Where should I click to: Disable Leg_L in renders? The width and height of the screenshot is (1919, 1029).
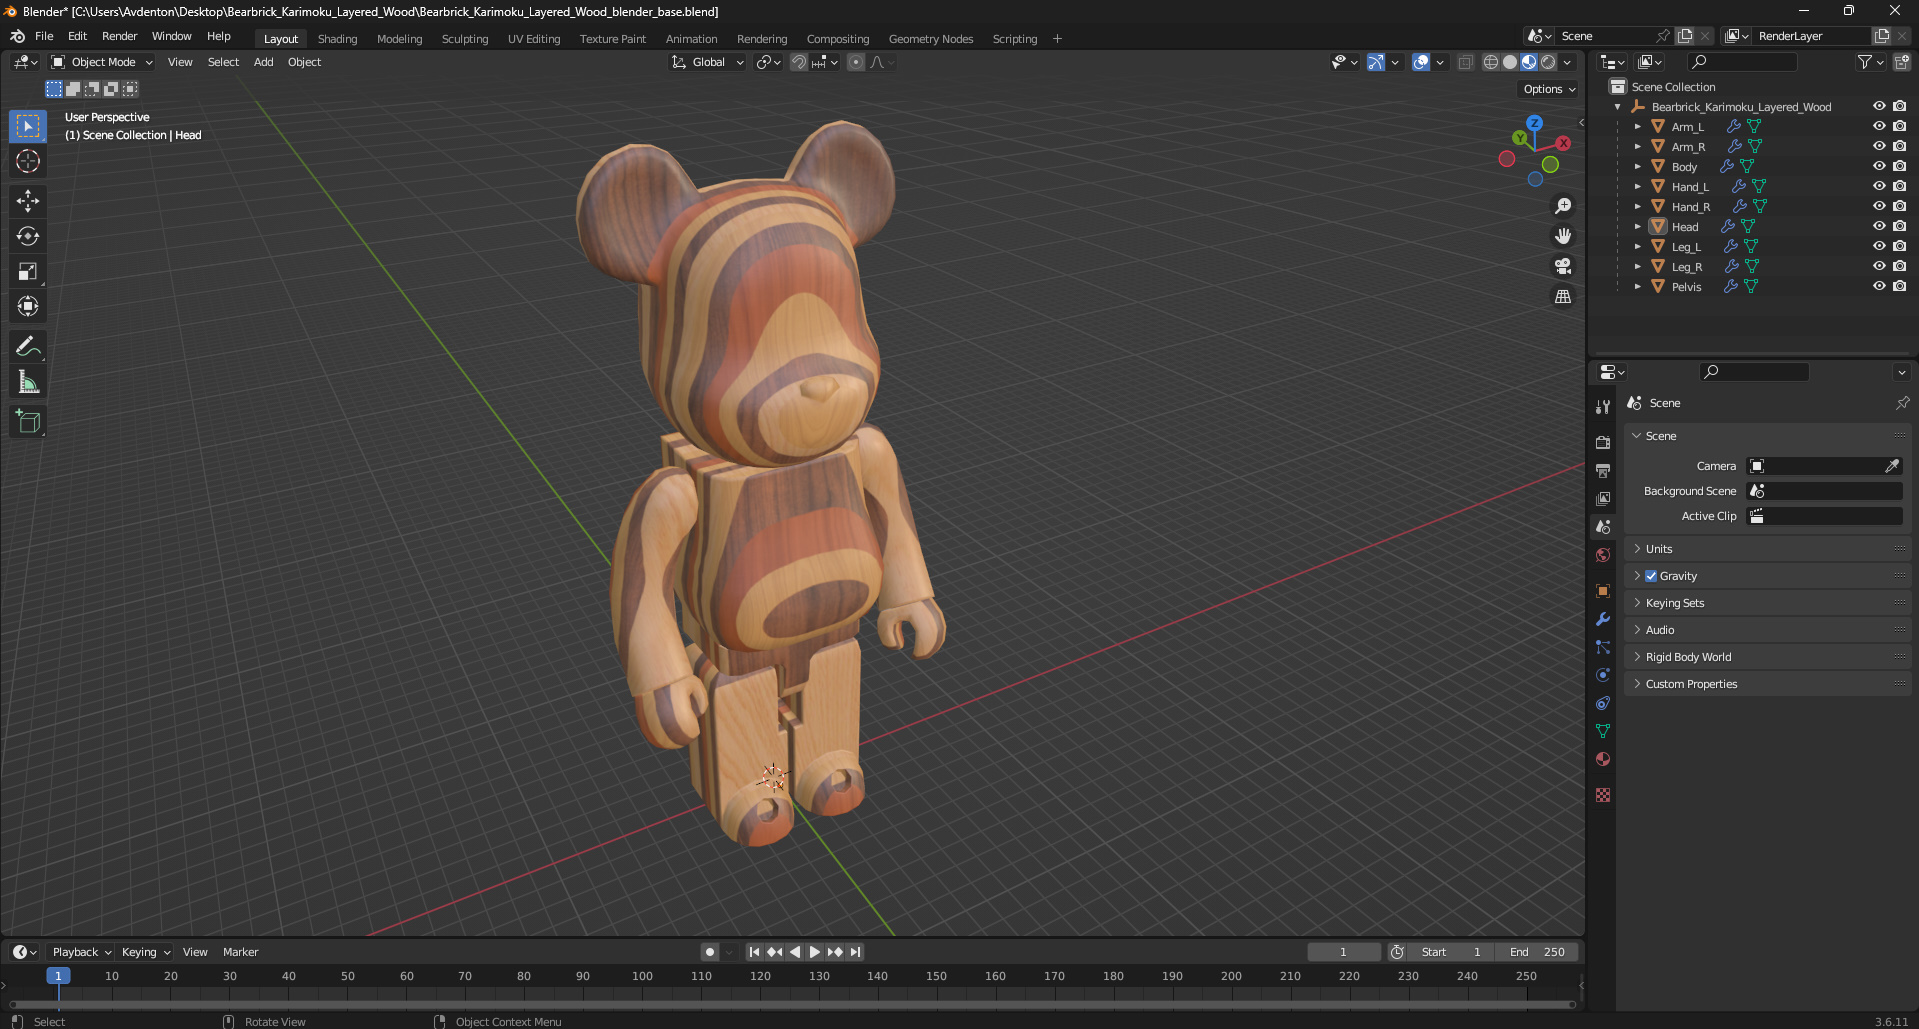[x=1899, y=246]
